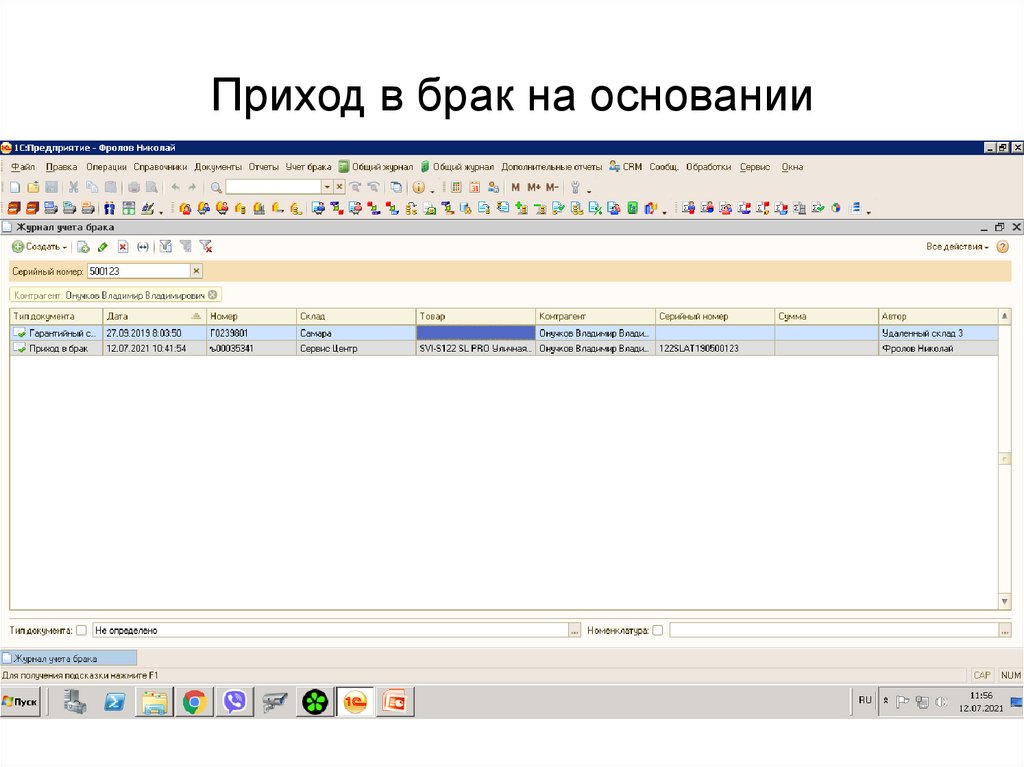Expand the toolbar search field dropdown arrow
The image size is (1024, 767).
tap(326, 187)
